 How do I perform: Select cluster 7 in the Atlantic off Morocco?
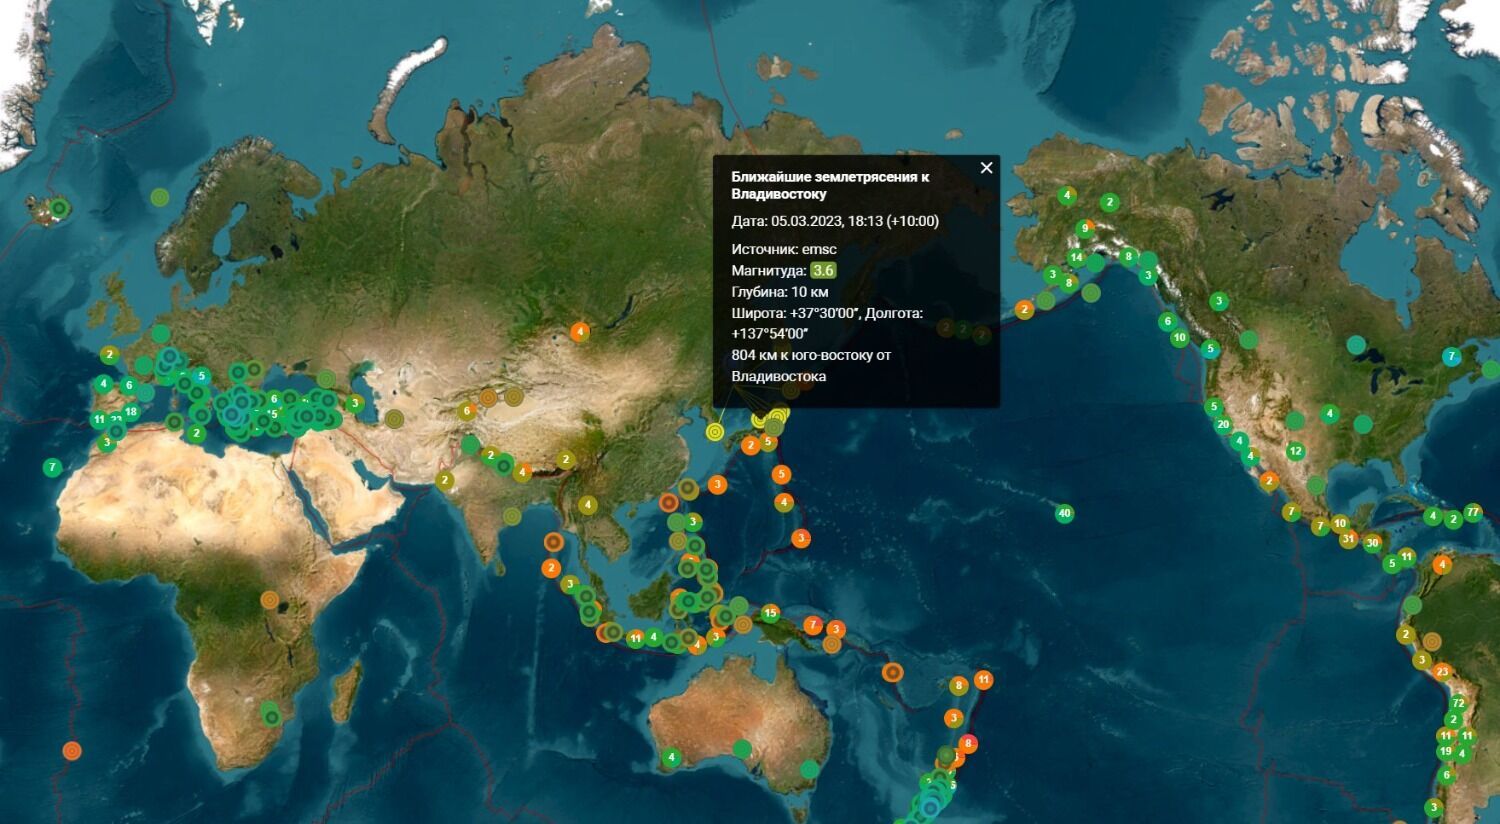click(53, 467)
